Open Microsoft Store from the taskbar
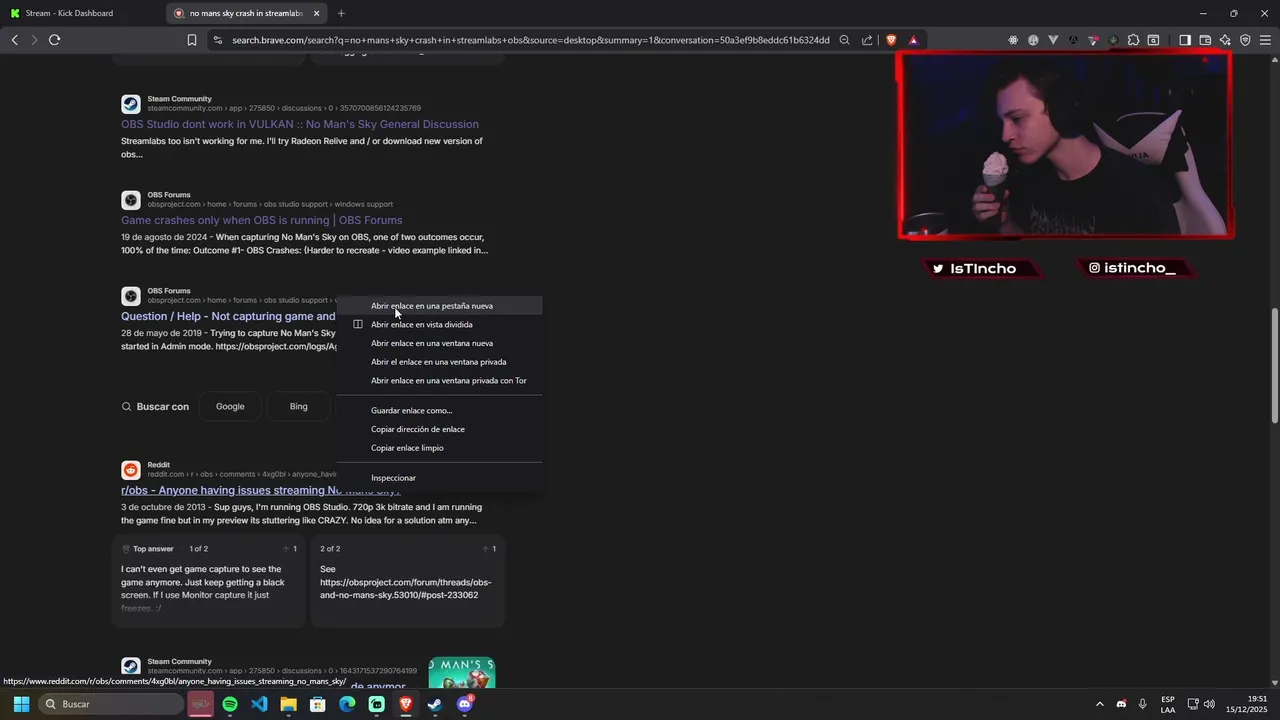This screenshot has width=1280, height=720. pyautogui.click(x=318, y=704)
